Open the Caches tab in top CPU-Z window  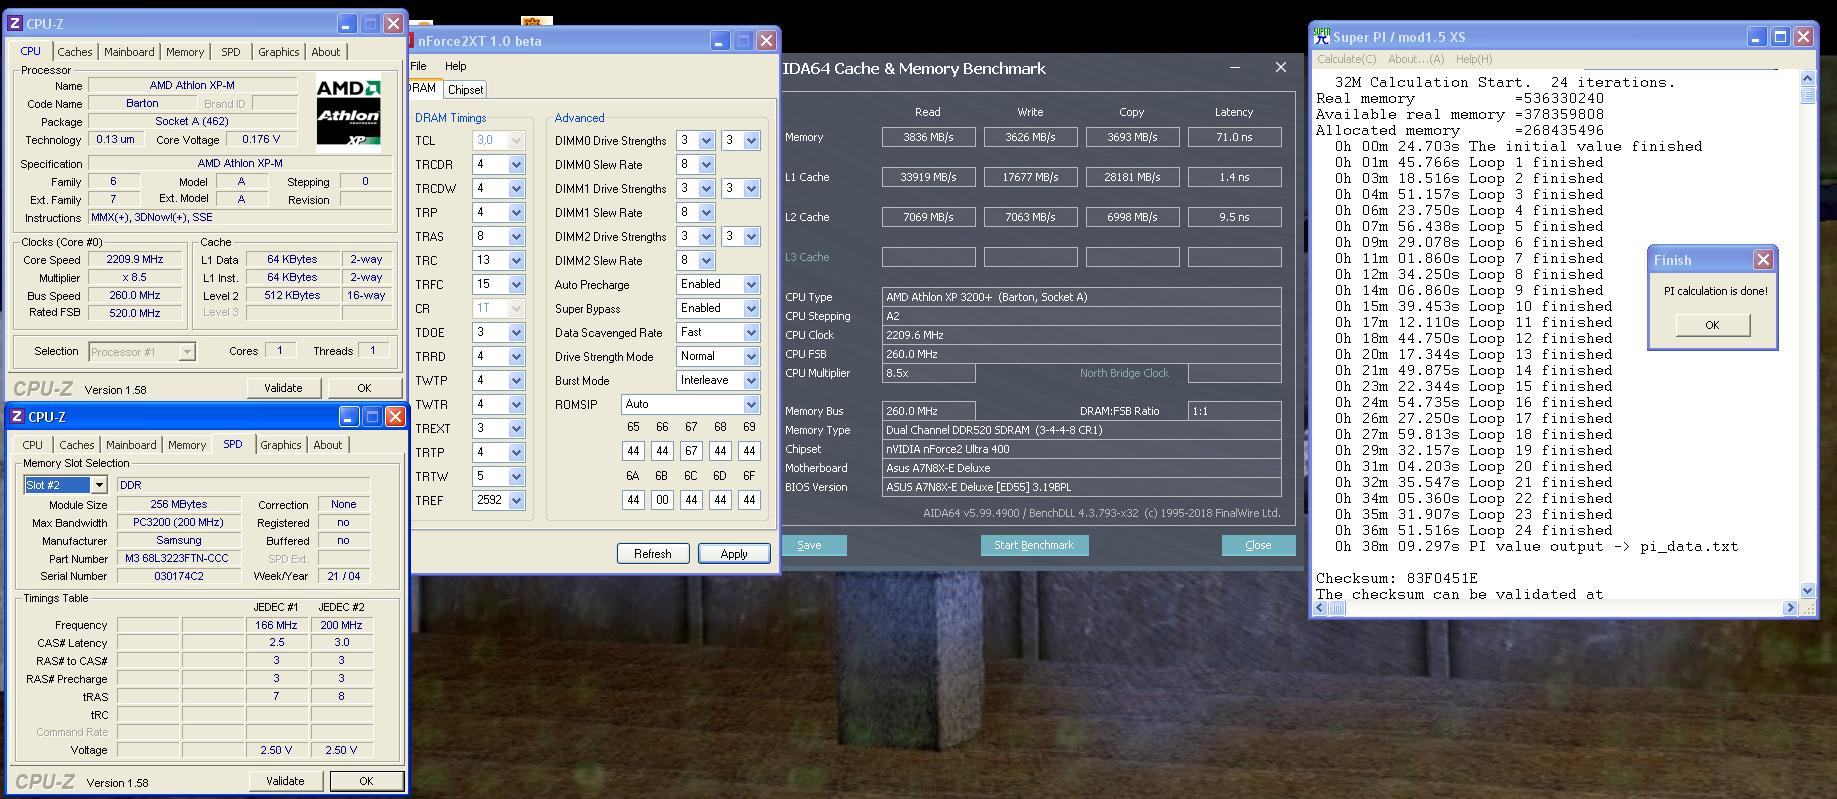tap(74, 52)
